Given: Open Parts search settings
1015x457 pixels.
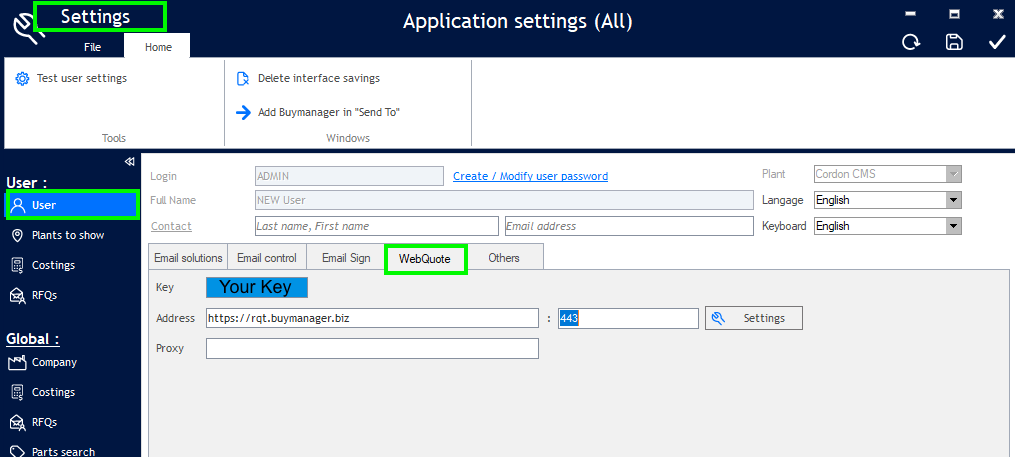Looking at the screenshot, I should tap(63, 451).
